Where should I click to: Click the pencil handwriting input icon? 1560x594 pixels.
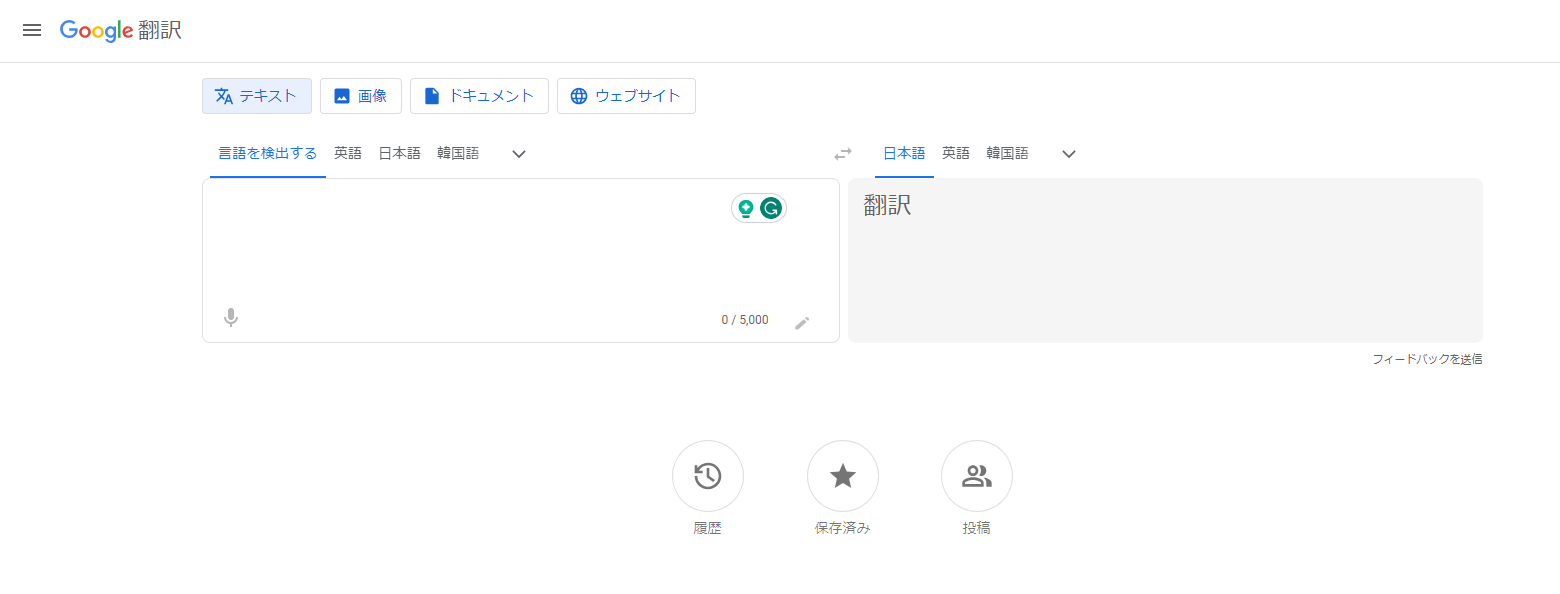click(x=802, y=322)
